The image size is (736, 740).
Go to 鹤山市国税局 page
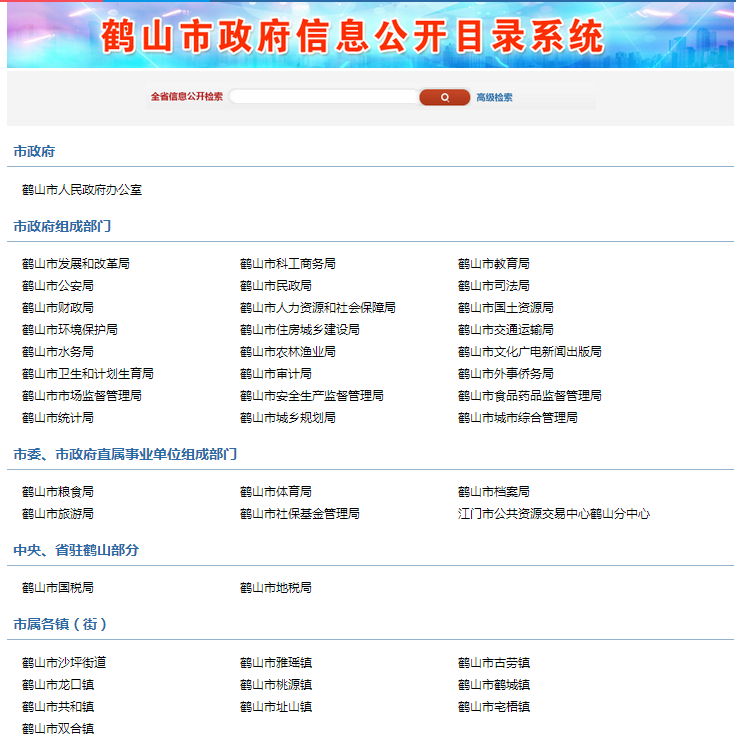58,588
